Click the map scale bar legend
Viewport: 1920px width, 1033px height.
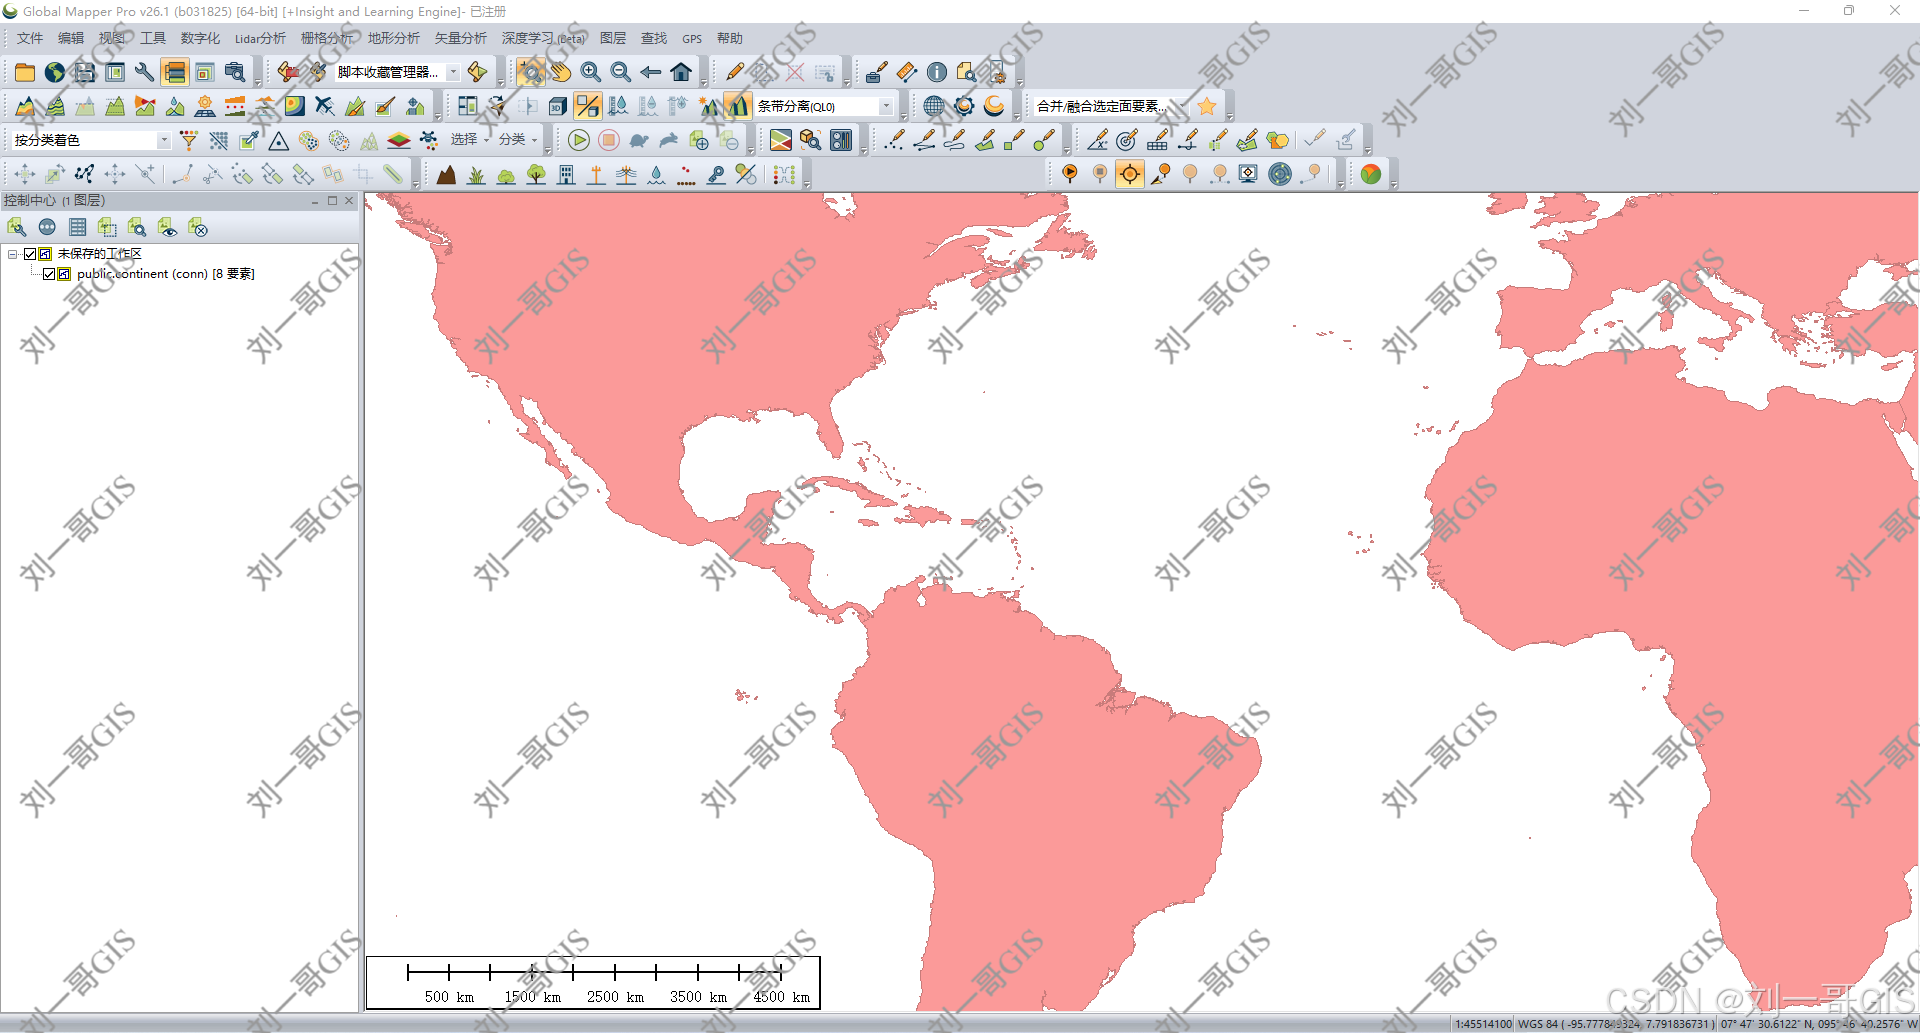point(593,982)
